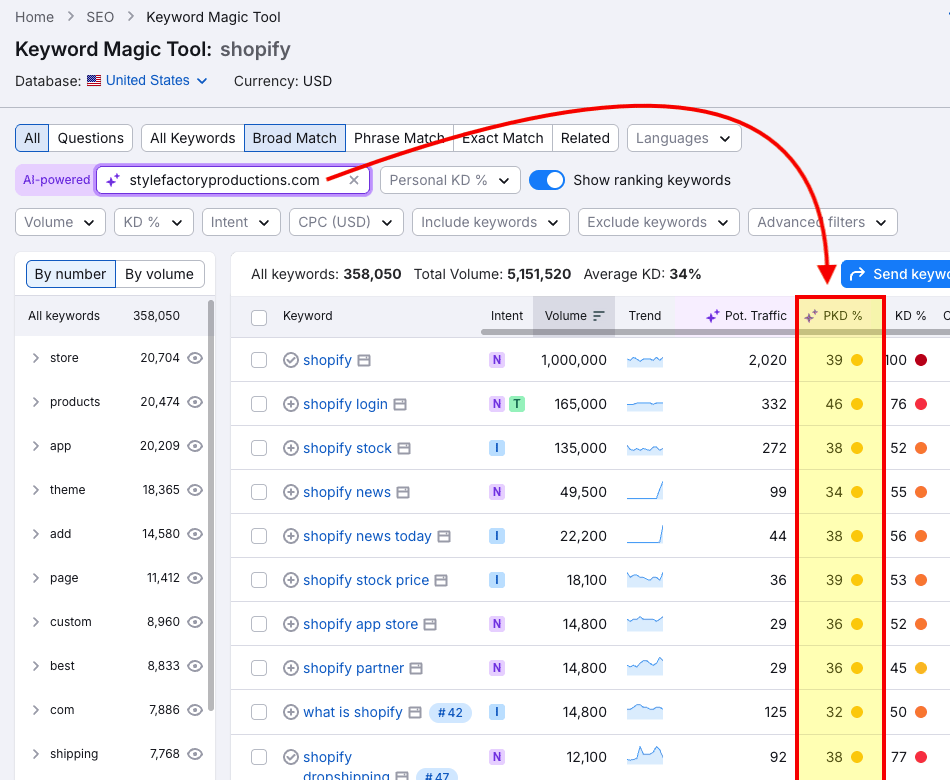Open the Languages dropdown
This screenshot has width=950, height=780.
(x=683, y=138)
